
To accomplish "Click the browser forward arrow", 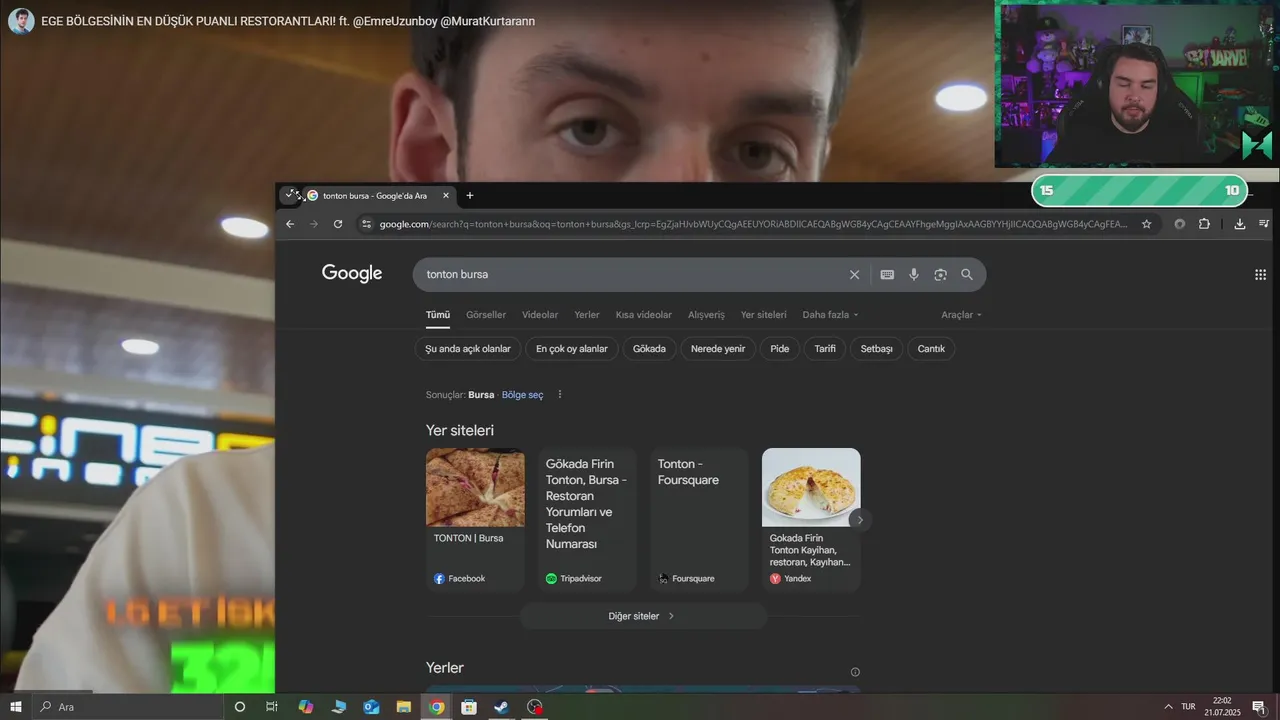I will 314,224.
